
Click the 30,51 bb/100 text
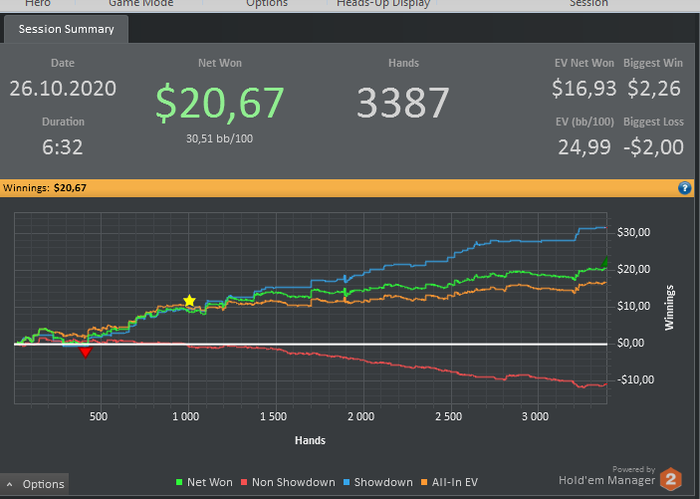pyautogui.click(x=219, y=139)
